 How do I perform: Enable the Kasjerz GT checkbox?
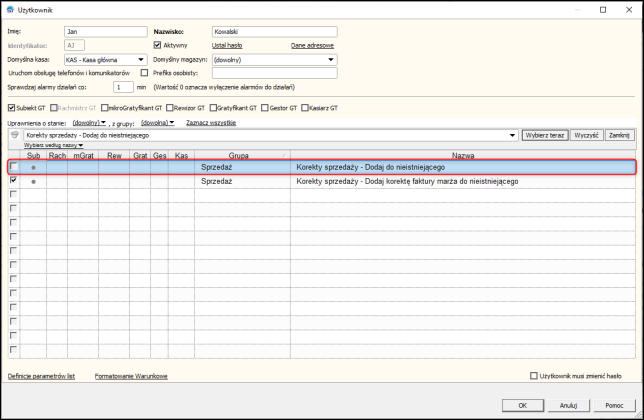(304, 108)
